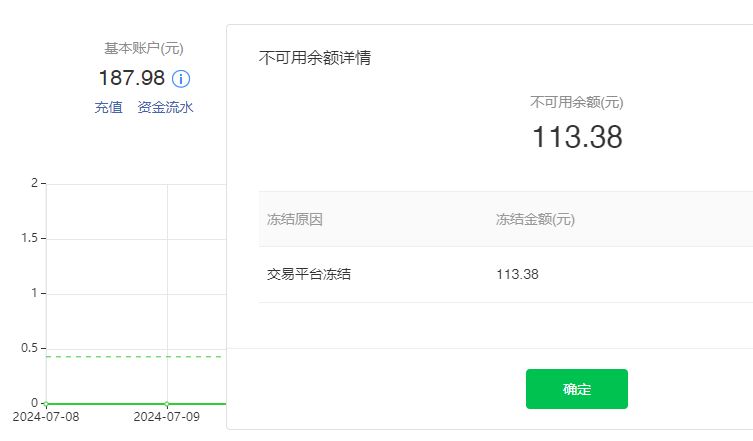Open the 资金流水 fund flow link

click(x=165, y=107)
